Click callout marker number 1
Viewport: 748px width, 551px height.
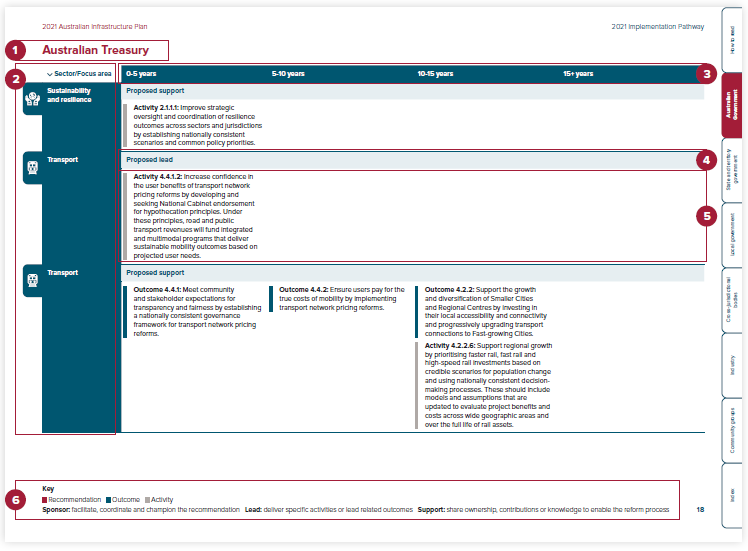point(14,50)
